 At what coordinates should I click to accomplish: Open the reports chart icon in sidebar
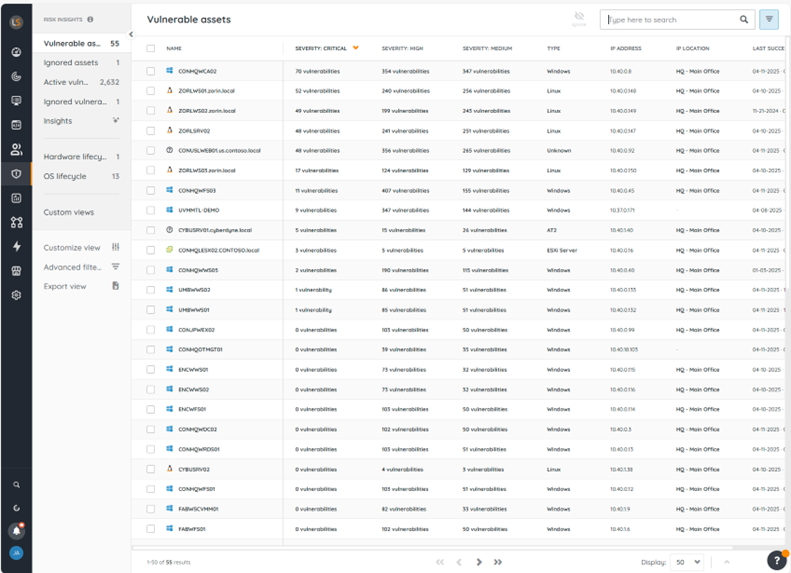click(16, 198)
